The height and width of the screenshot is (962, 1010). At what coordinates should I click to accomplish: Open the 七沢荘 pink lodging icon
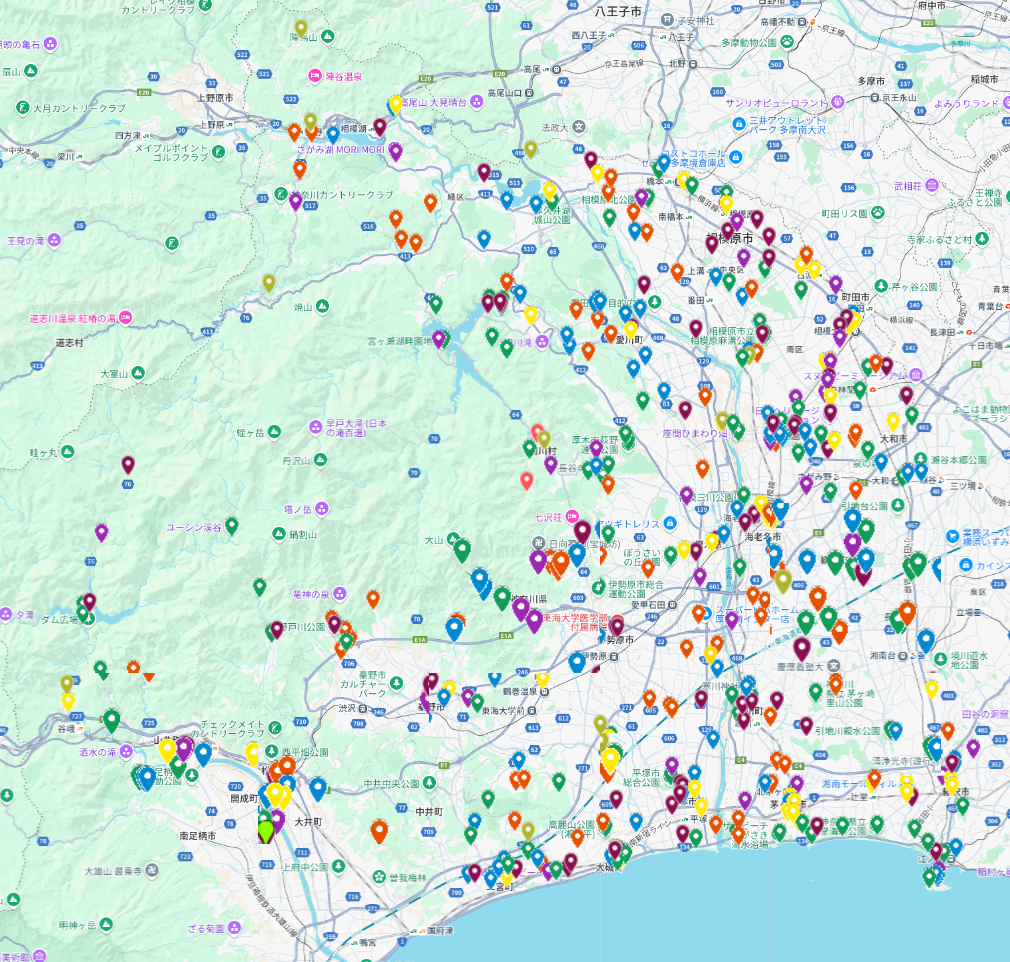pyautogui.click(x=571, y=516)
